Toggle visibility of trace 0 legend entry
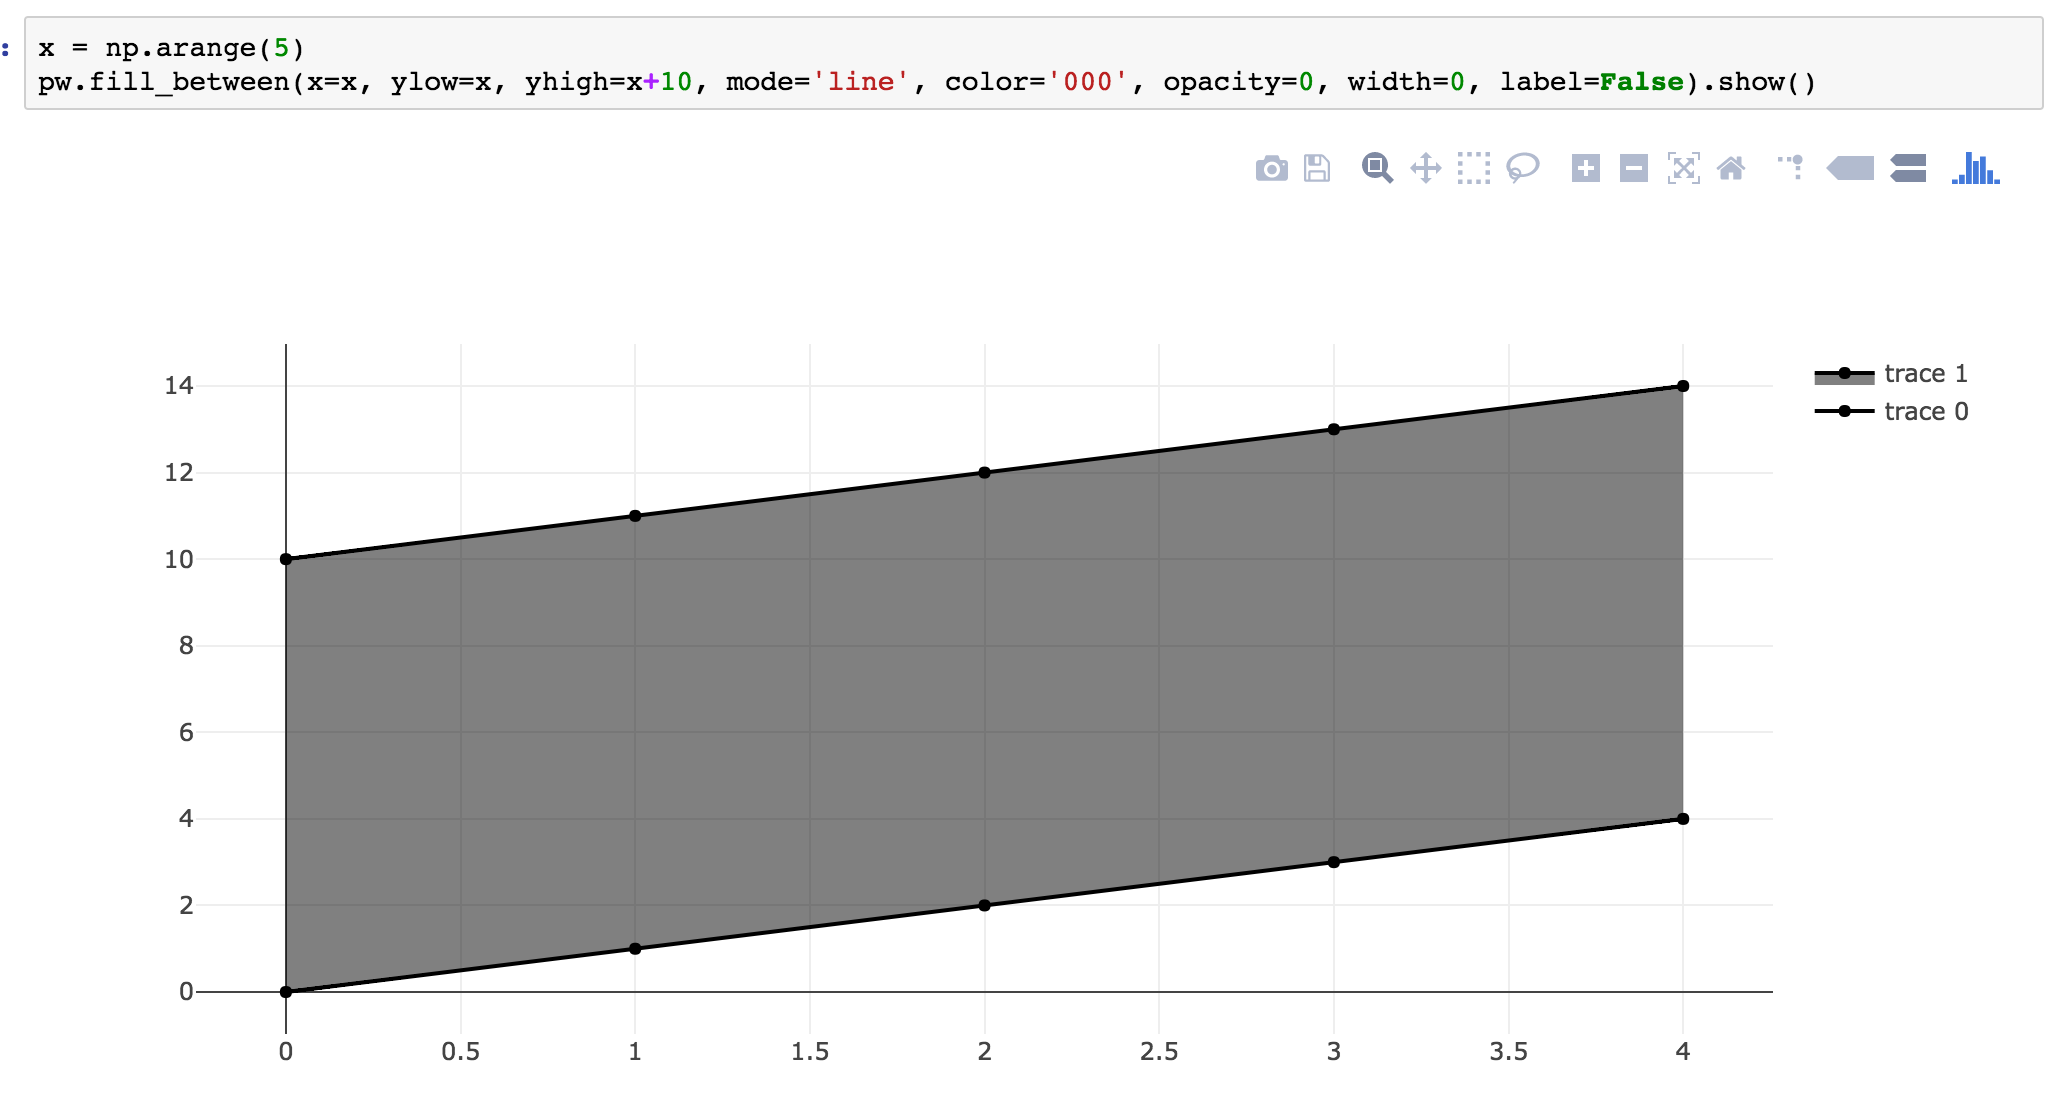 (1924, 412)
